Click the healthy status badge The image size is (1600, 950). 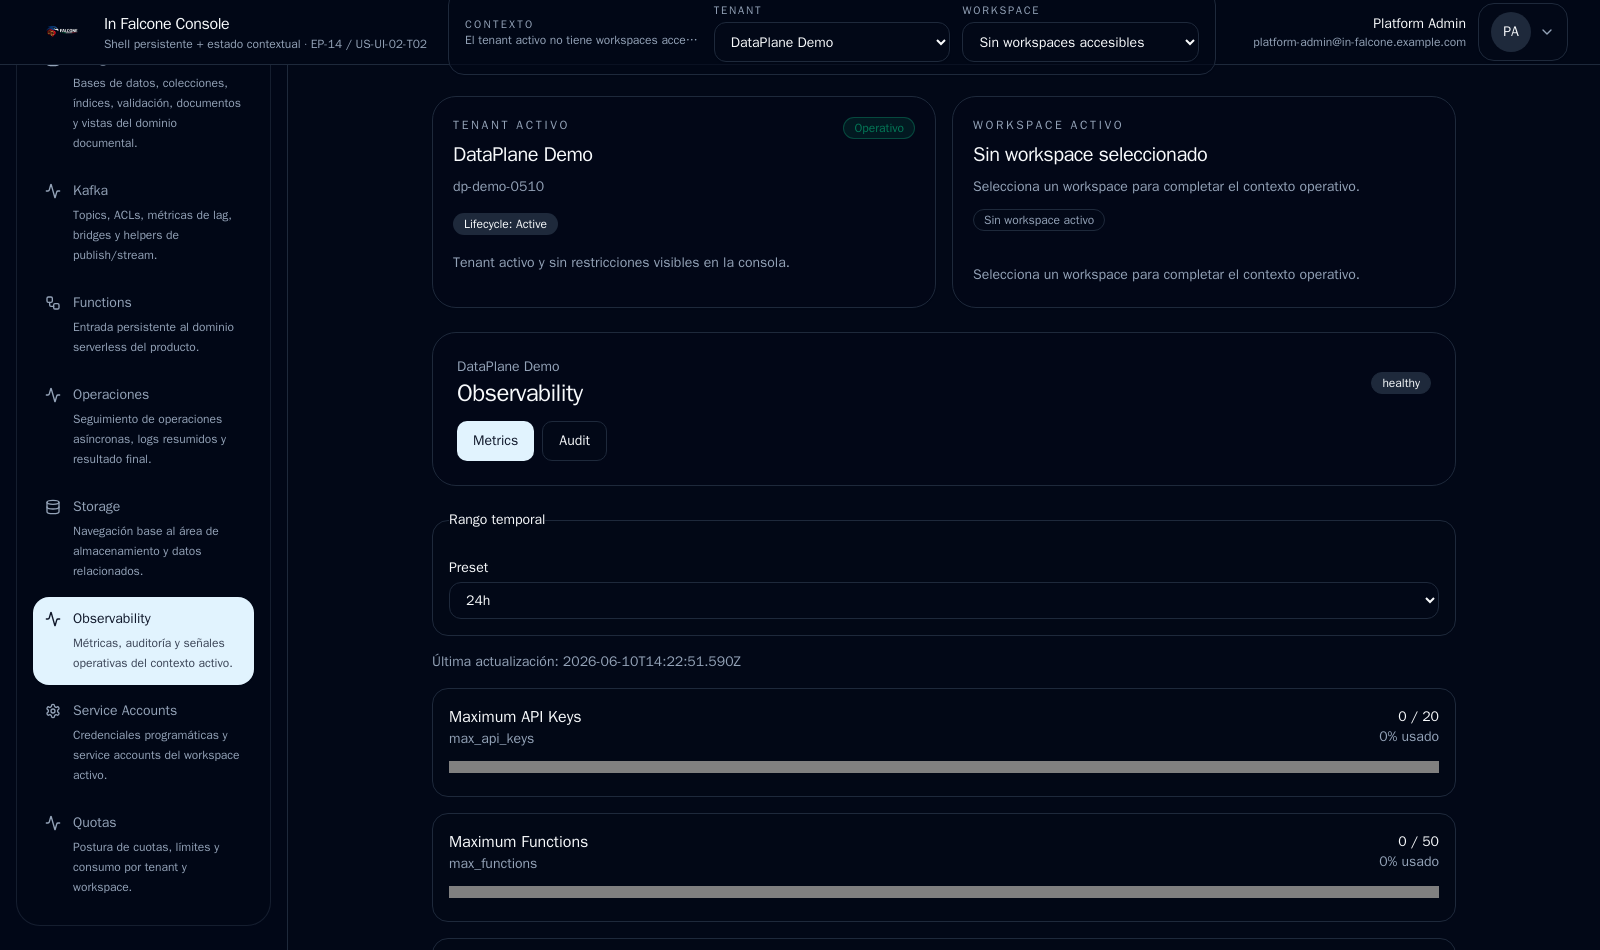pos(1401,383)
